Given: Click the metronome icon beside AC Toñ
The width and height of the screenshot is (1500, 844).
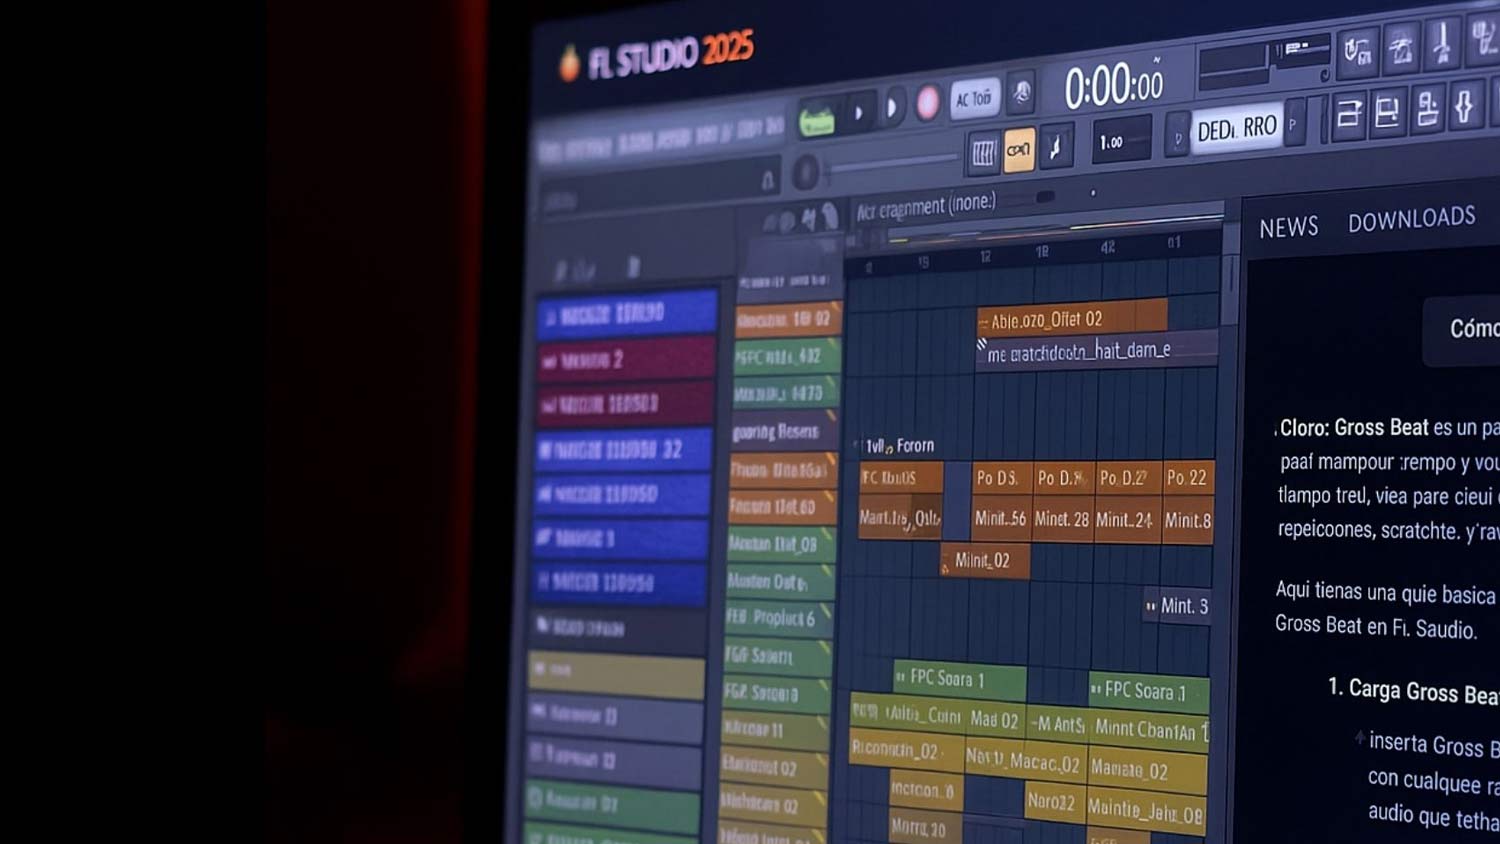Looking at the screenshot, I should pyautogui.click(x=1021, y=94).
